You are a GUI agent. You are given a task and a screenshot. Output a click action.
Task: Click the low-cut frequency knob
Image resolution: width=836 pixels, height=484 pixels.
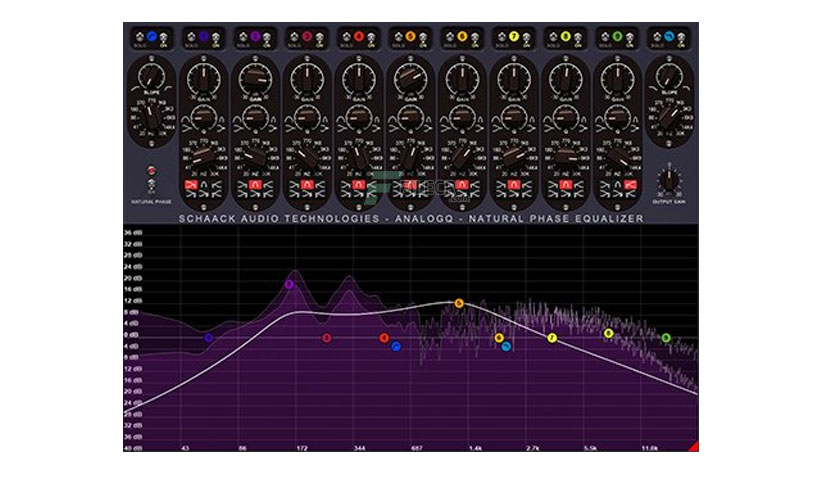151,116
